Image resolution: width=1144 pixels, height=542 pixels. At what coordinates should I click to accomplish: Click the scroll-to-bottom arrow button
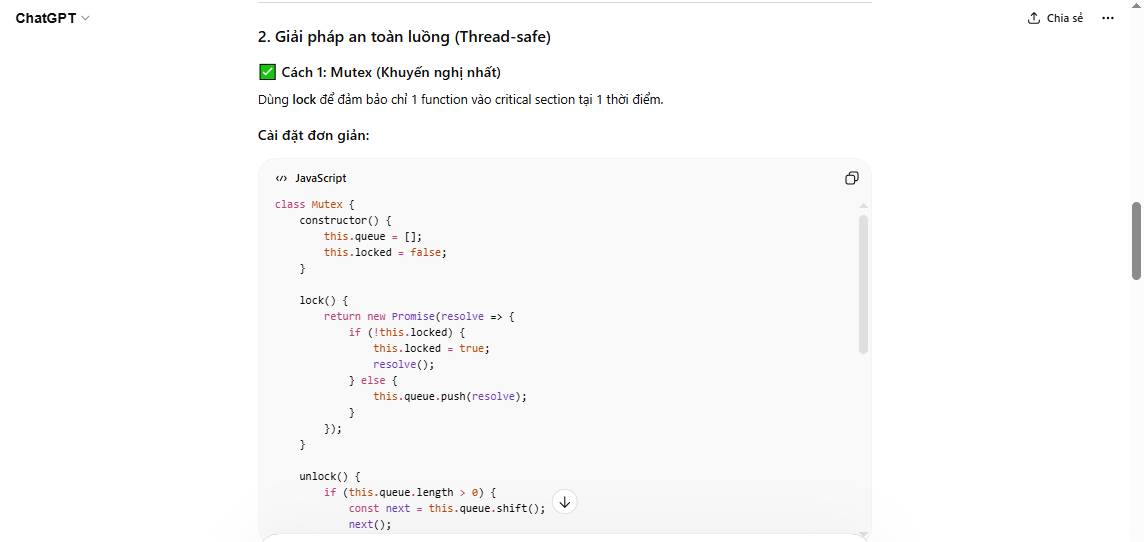point(564,501)
